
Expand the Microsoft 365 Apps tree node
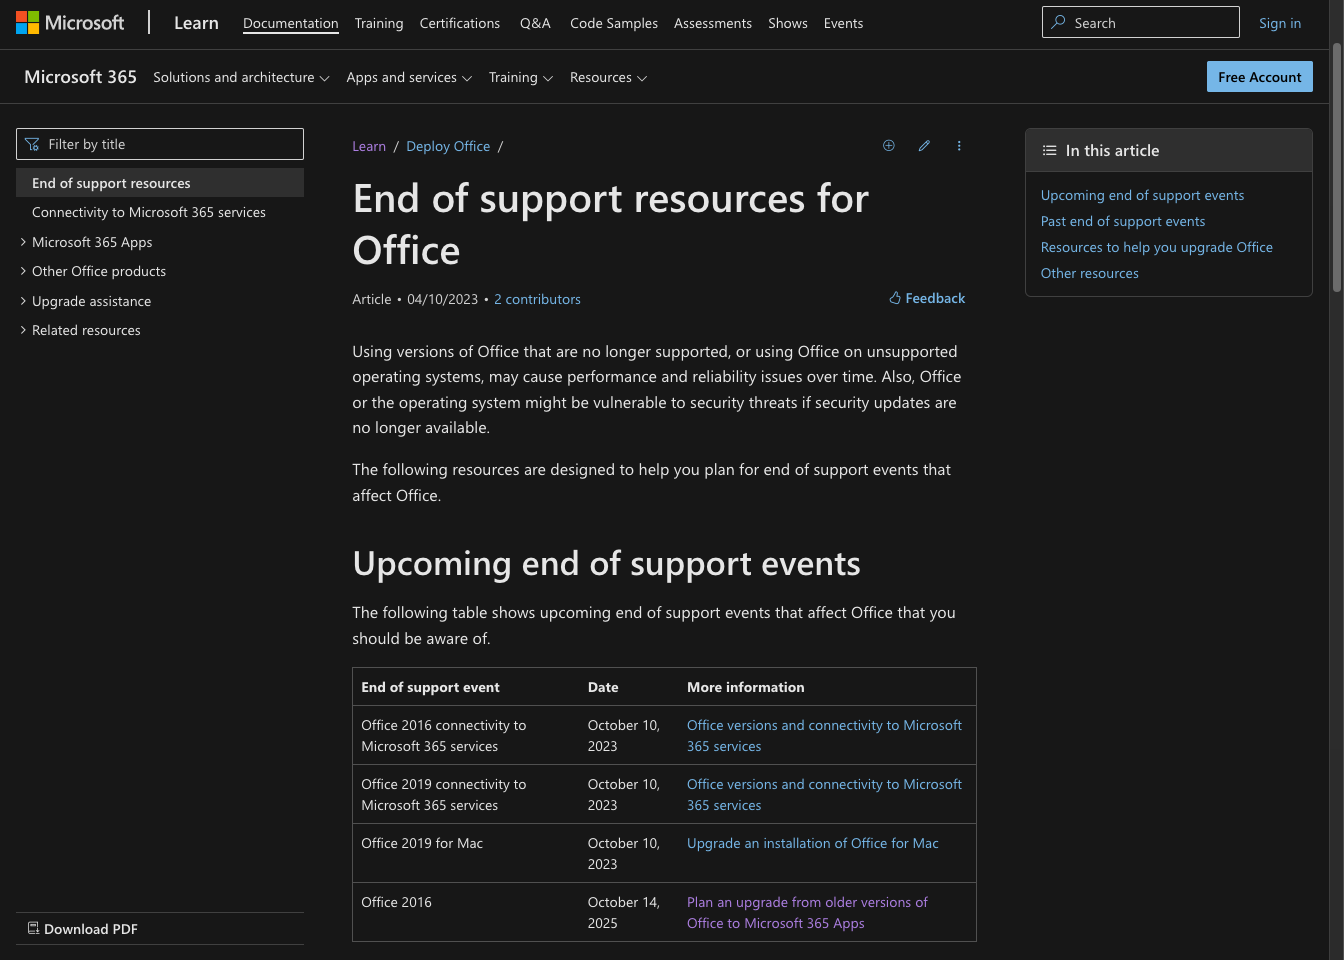pyautogui.click(x=23, y=242)
